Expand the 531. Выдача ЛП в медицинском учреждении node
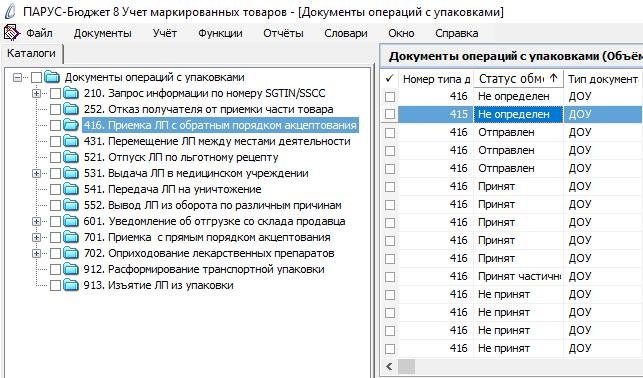The height and width of the screenshot is (378, 643). [36, 173]
